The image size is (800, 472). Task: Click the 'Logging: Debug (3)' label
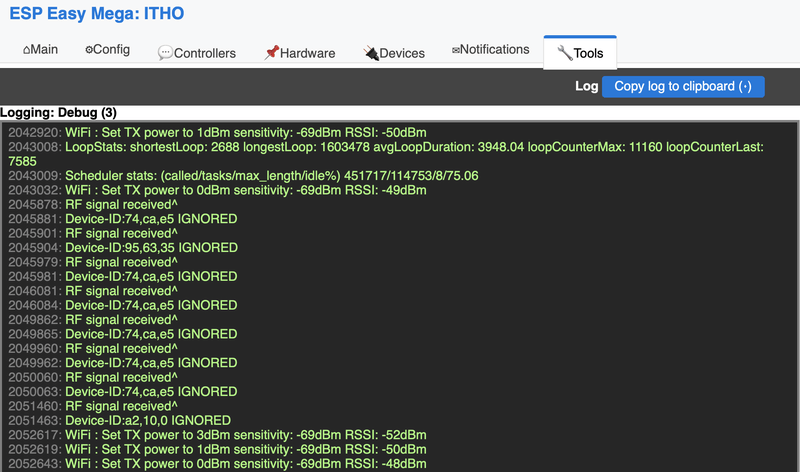pos(58,112)
